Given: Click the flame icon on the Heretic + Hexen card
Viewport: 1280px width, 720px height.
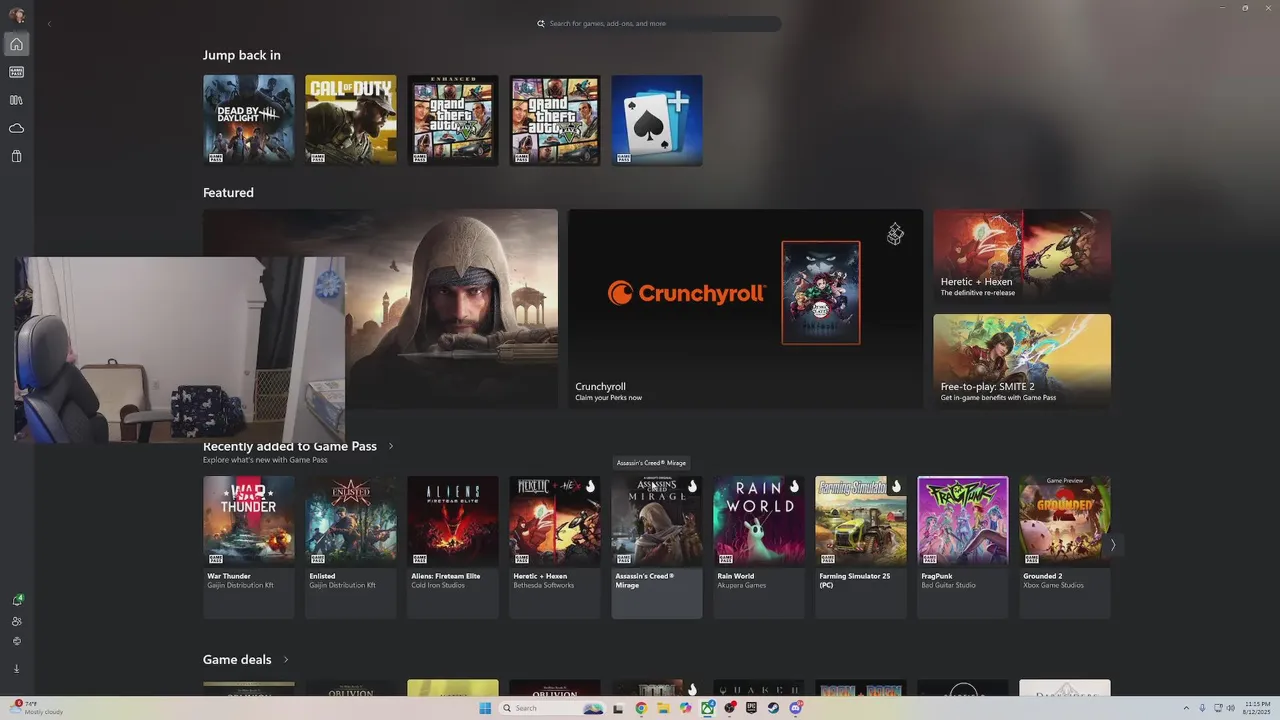Looking at the screenshot, I should [590, 486].
